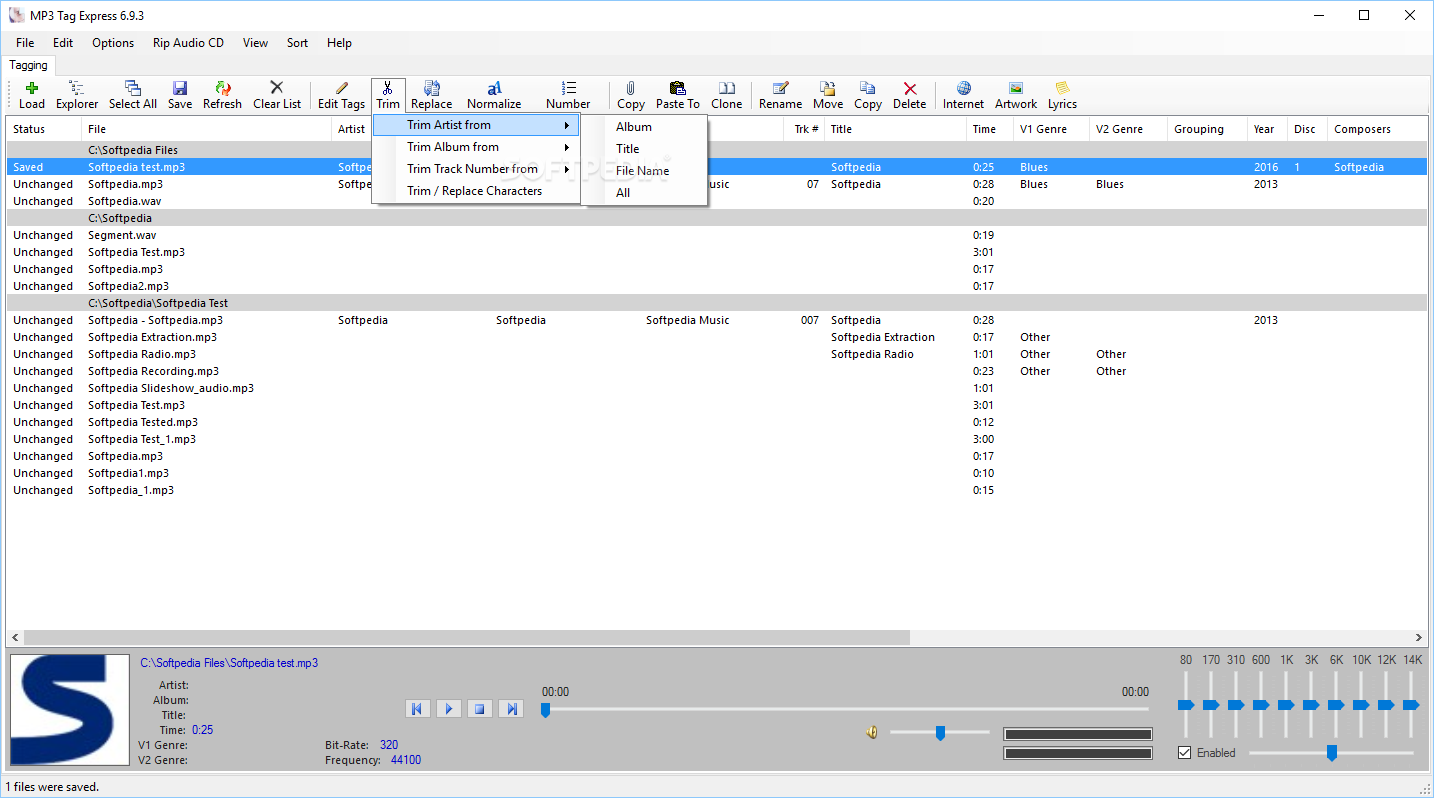Click the volume slider handle

940,733
